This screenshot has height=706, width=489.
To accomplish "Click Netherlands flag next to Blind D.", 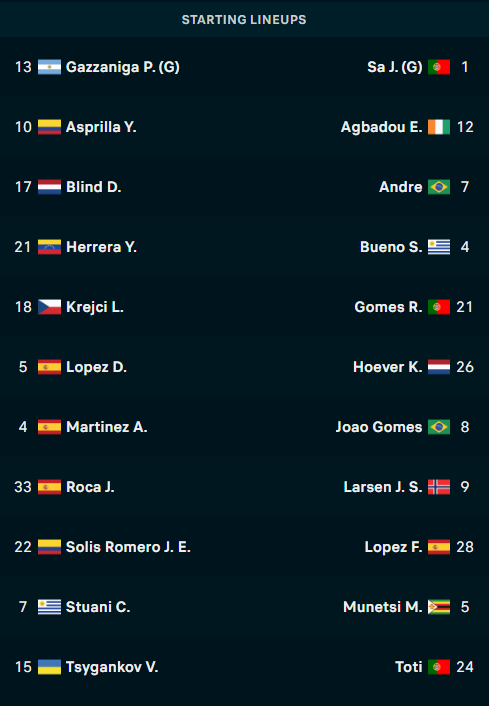I will click(x=49, y=187).
